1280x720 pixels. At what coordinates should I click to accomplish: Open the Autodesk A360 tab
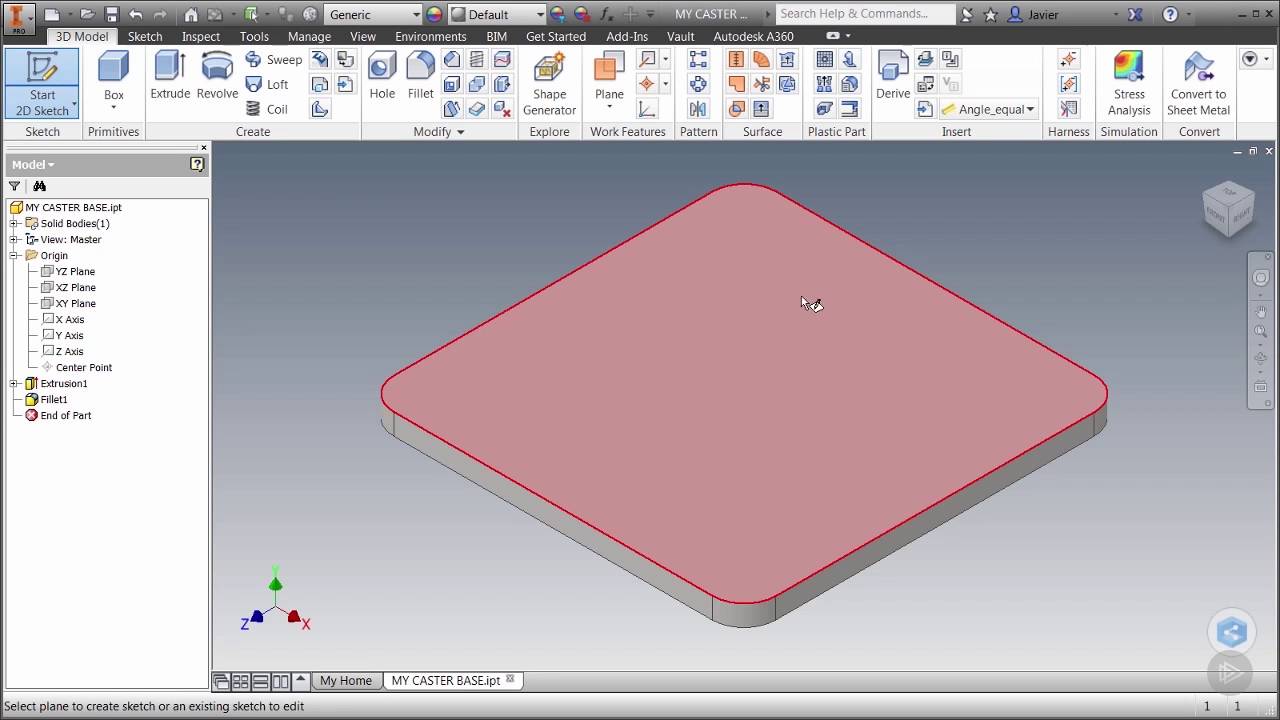753,36
